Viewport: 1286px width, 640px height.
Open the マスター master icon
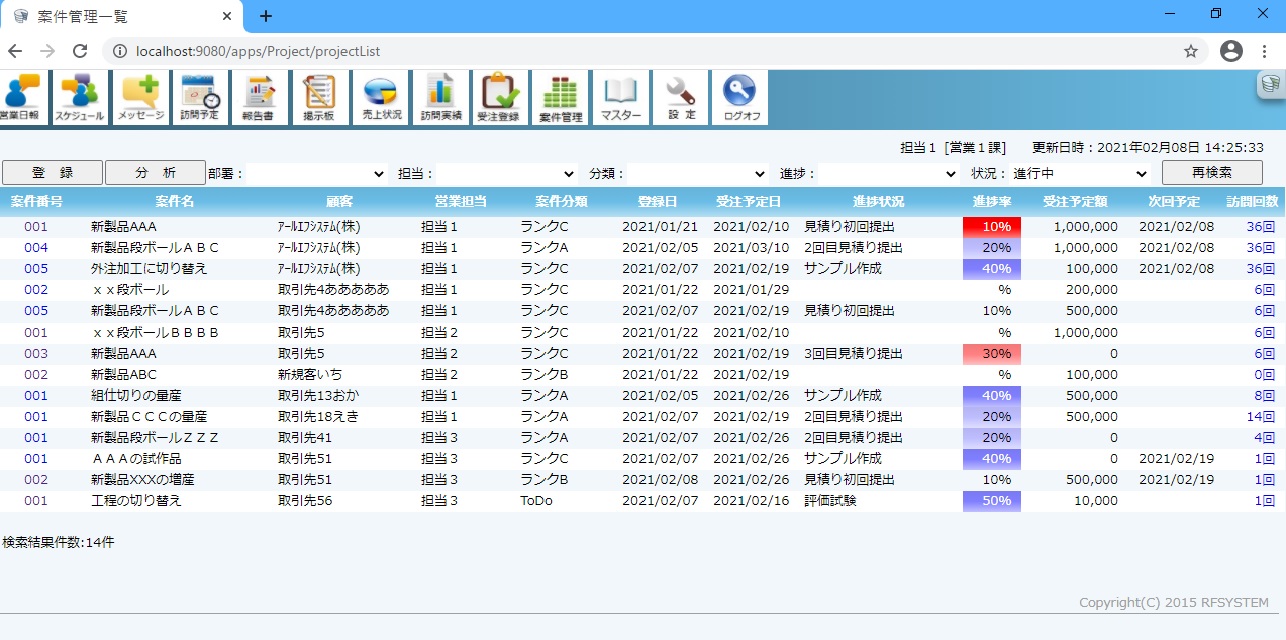click(x=620, y=98)
